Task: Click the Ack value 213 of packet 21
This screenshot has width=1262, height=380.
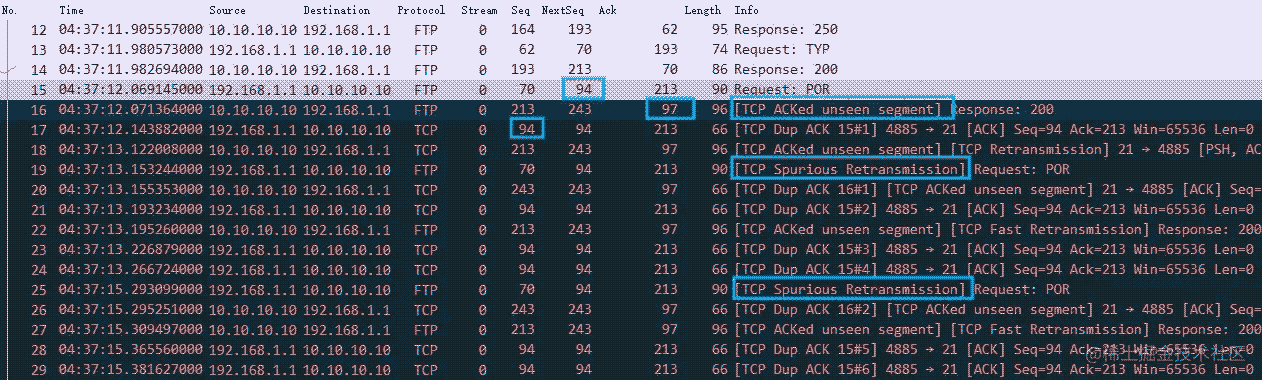Action: pos(666,210)
